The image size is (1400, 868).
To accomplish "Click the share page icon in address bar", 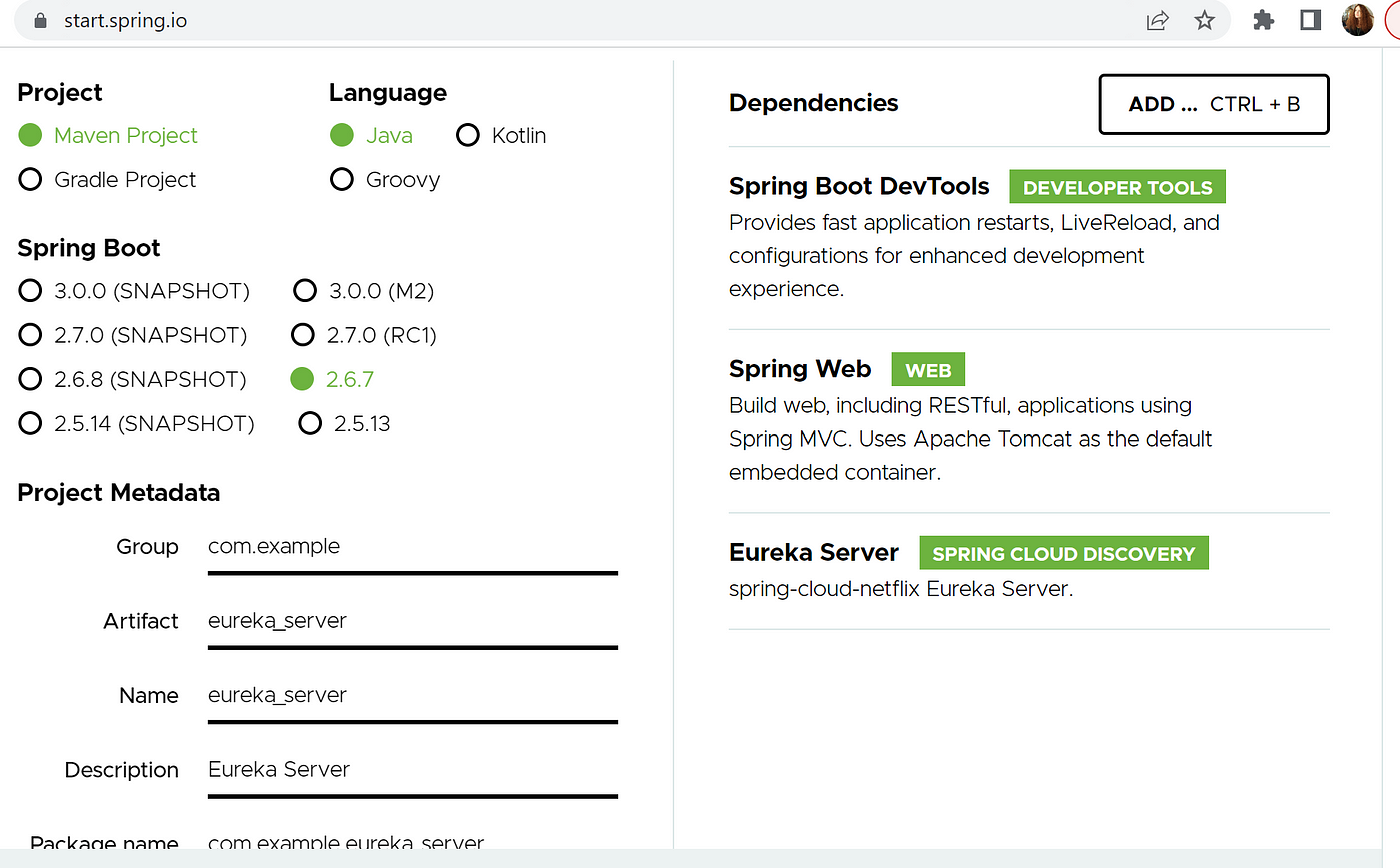I will coord(1158,20).
